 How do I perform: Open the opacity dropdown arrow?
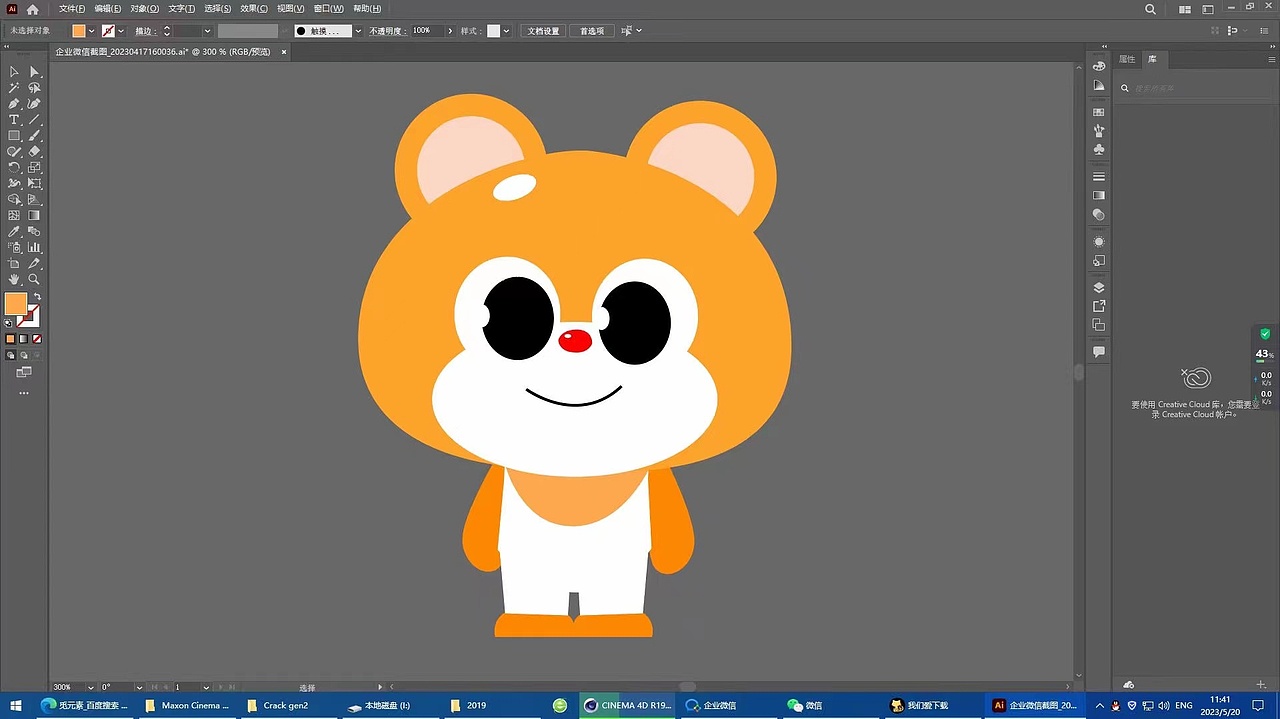(x=450, y=30)
